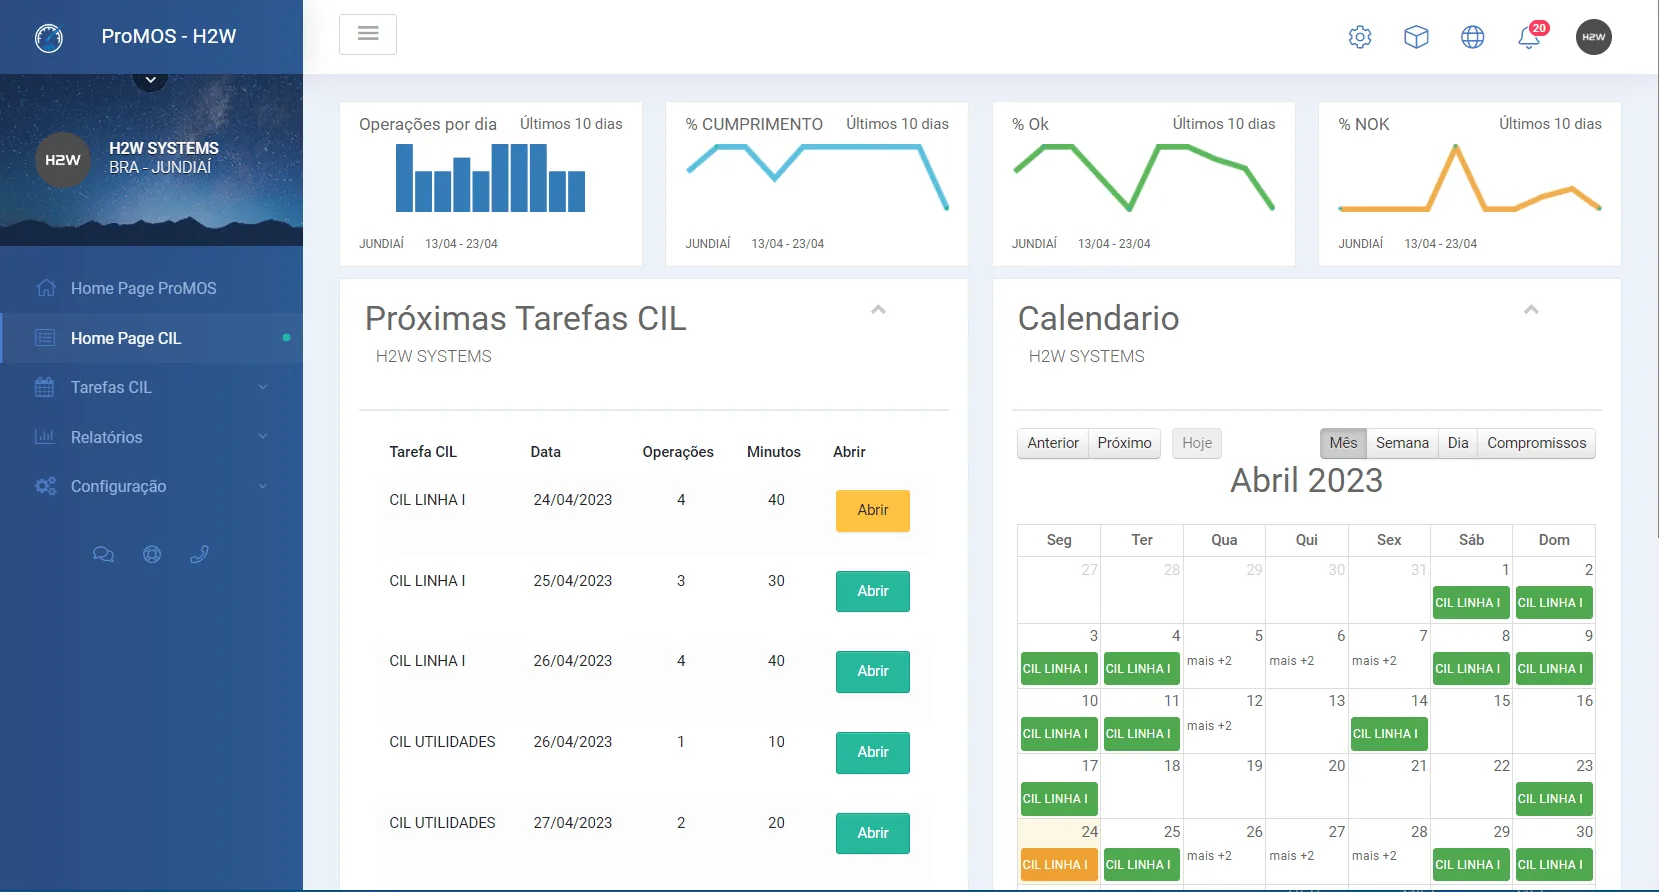The width and height of the screenshot is (1659, 892).
Task: Click orange CIL LINHA I event on day 24
Action: (x=1059, y=865)
